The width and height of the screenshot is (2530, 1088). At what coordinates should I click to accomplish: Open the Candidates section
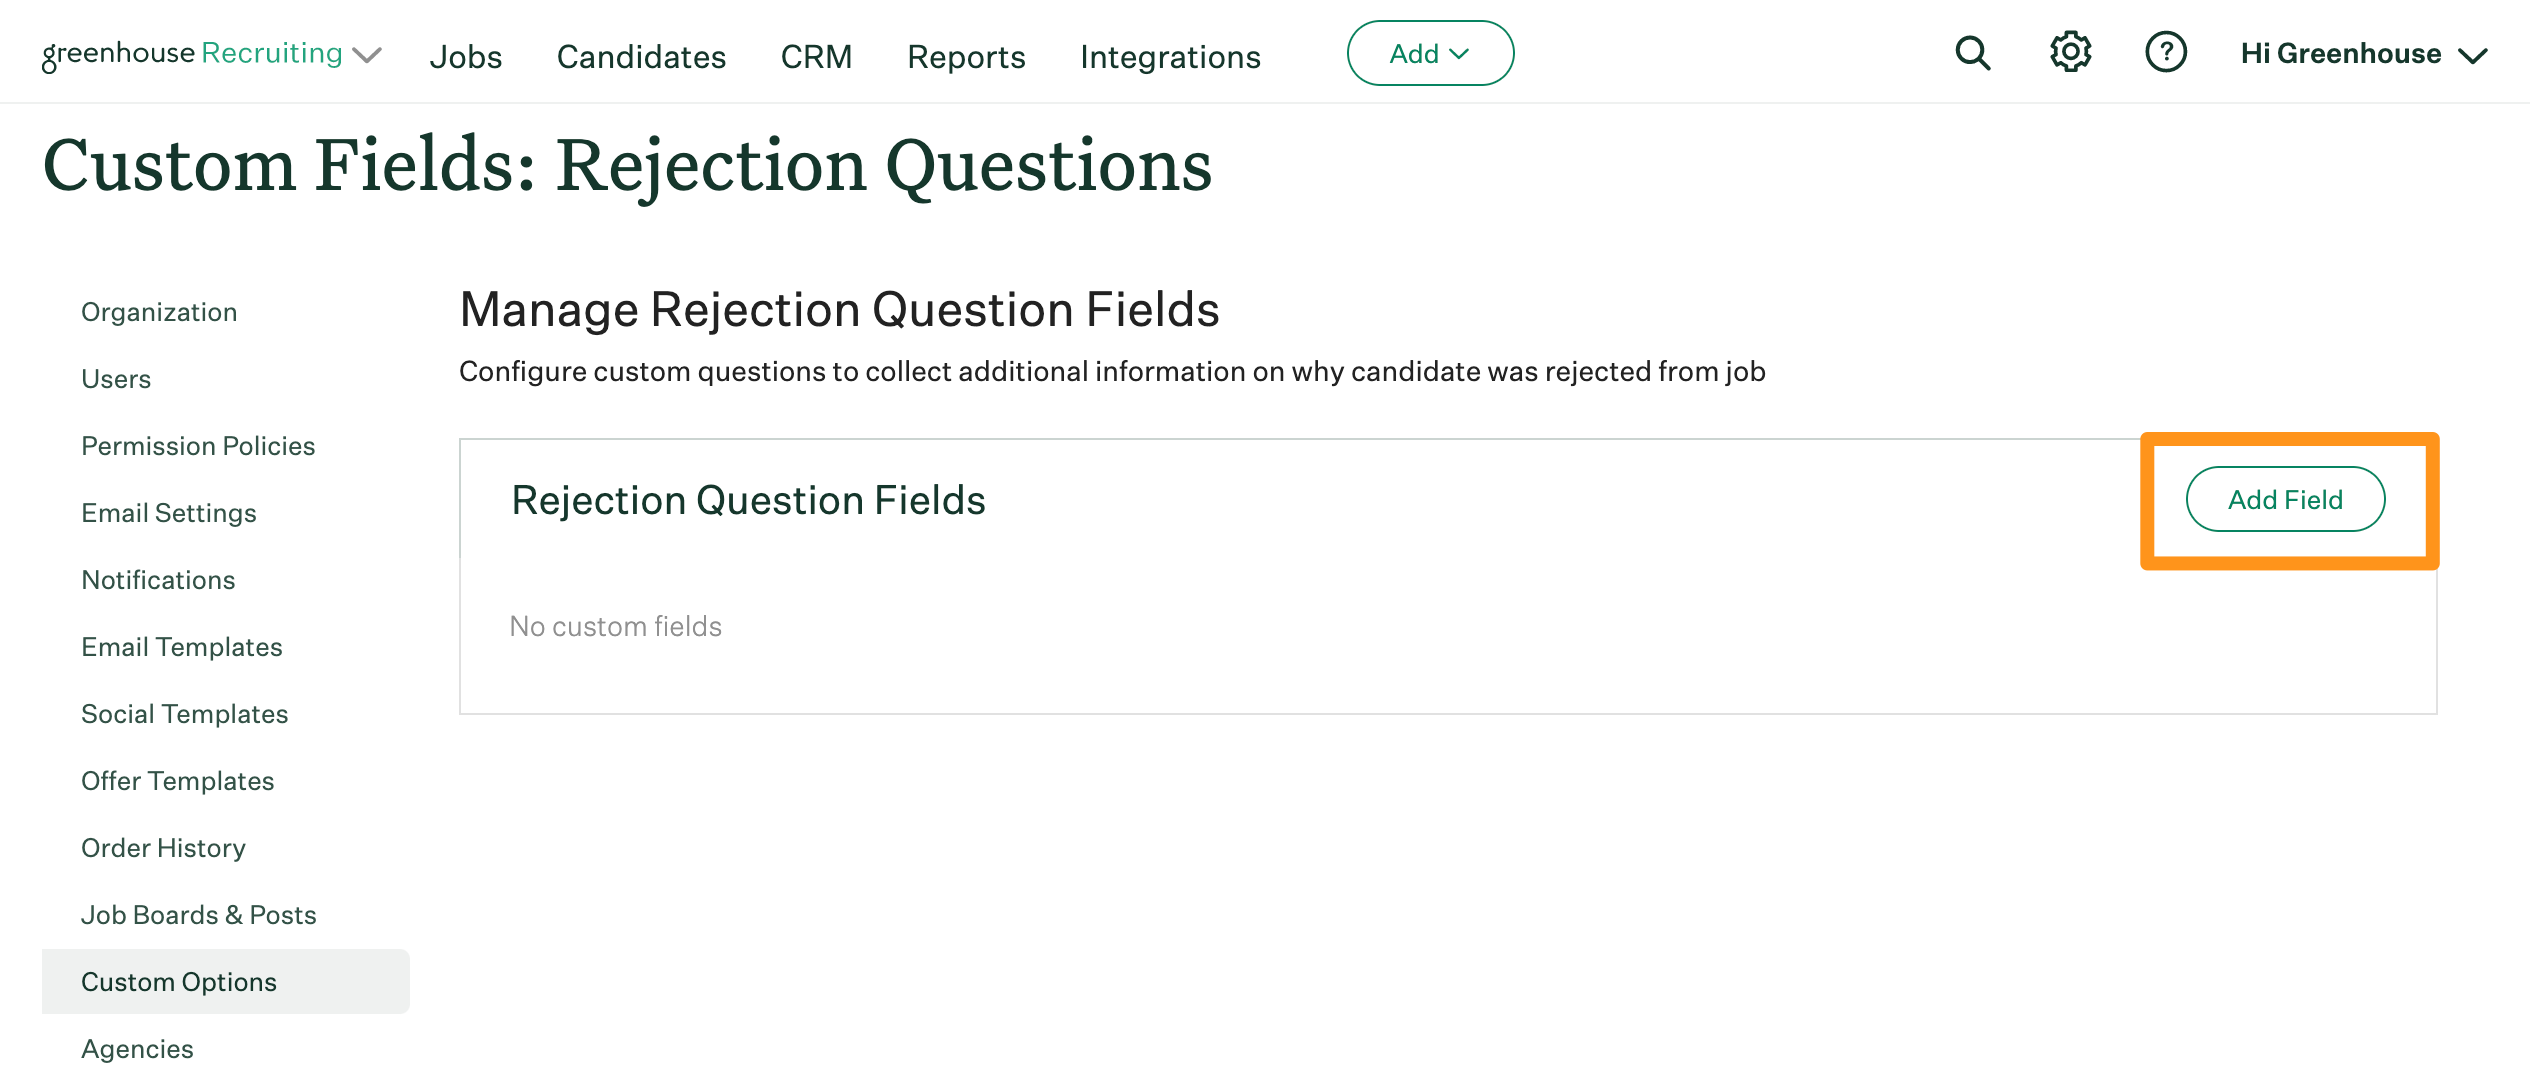[641, 57]
